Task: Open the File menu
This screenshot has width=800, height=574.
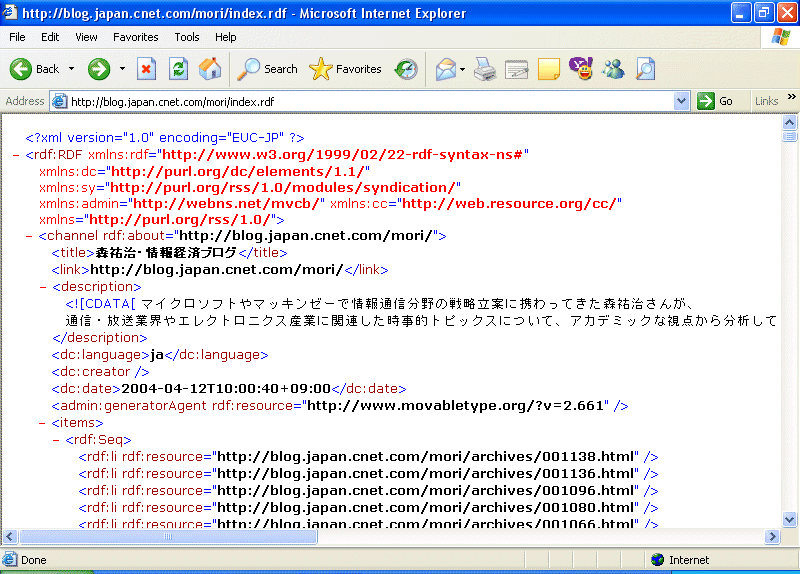Action: [x=17, y=37]
